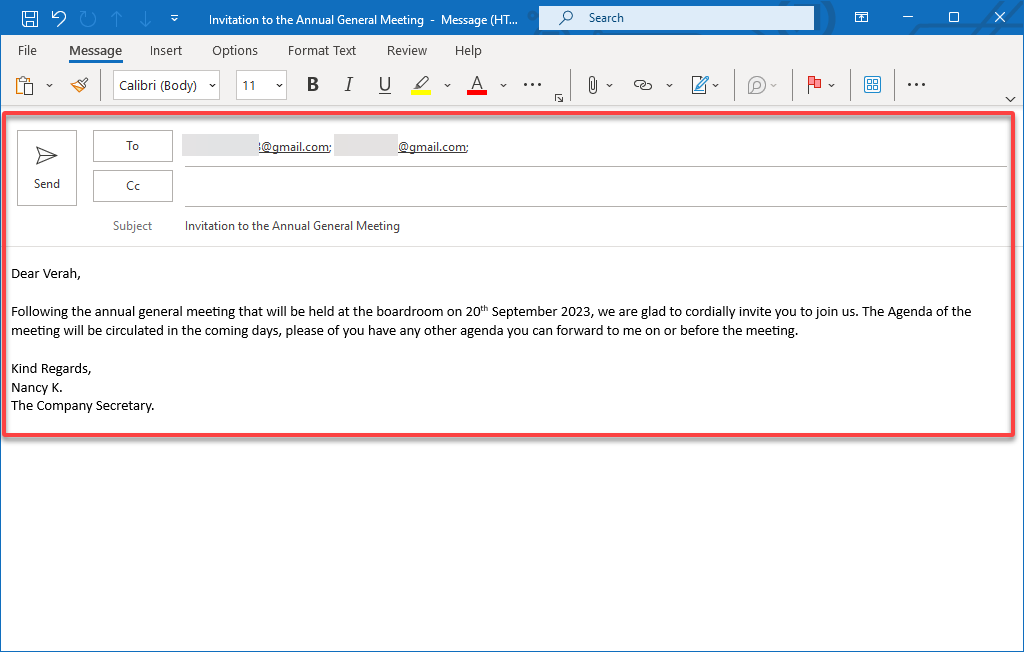1024x652 pixels.
Task: Expand the highlight color dropdown arrow
Action: (447, 85)
